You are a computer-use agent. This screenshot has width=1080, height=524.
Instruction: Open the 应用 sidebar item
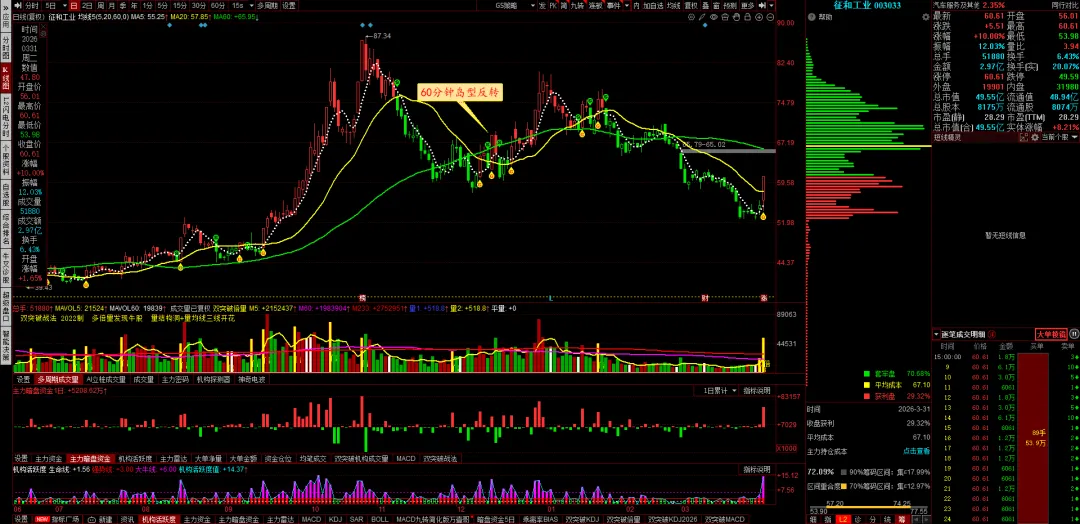[x=5, y=19]
